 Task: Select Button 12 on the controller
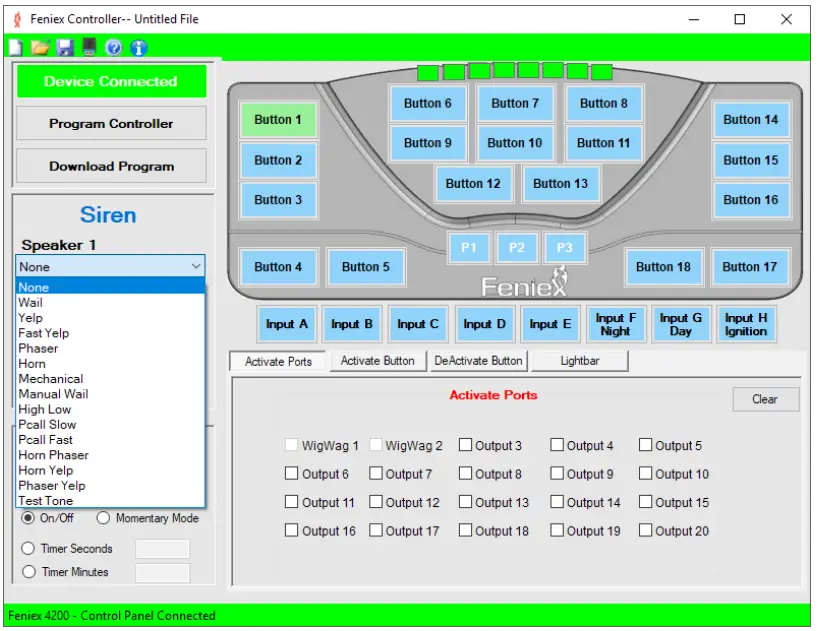point(473,184)
